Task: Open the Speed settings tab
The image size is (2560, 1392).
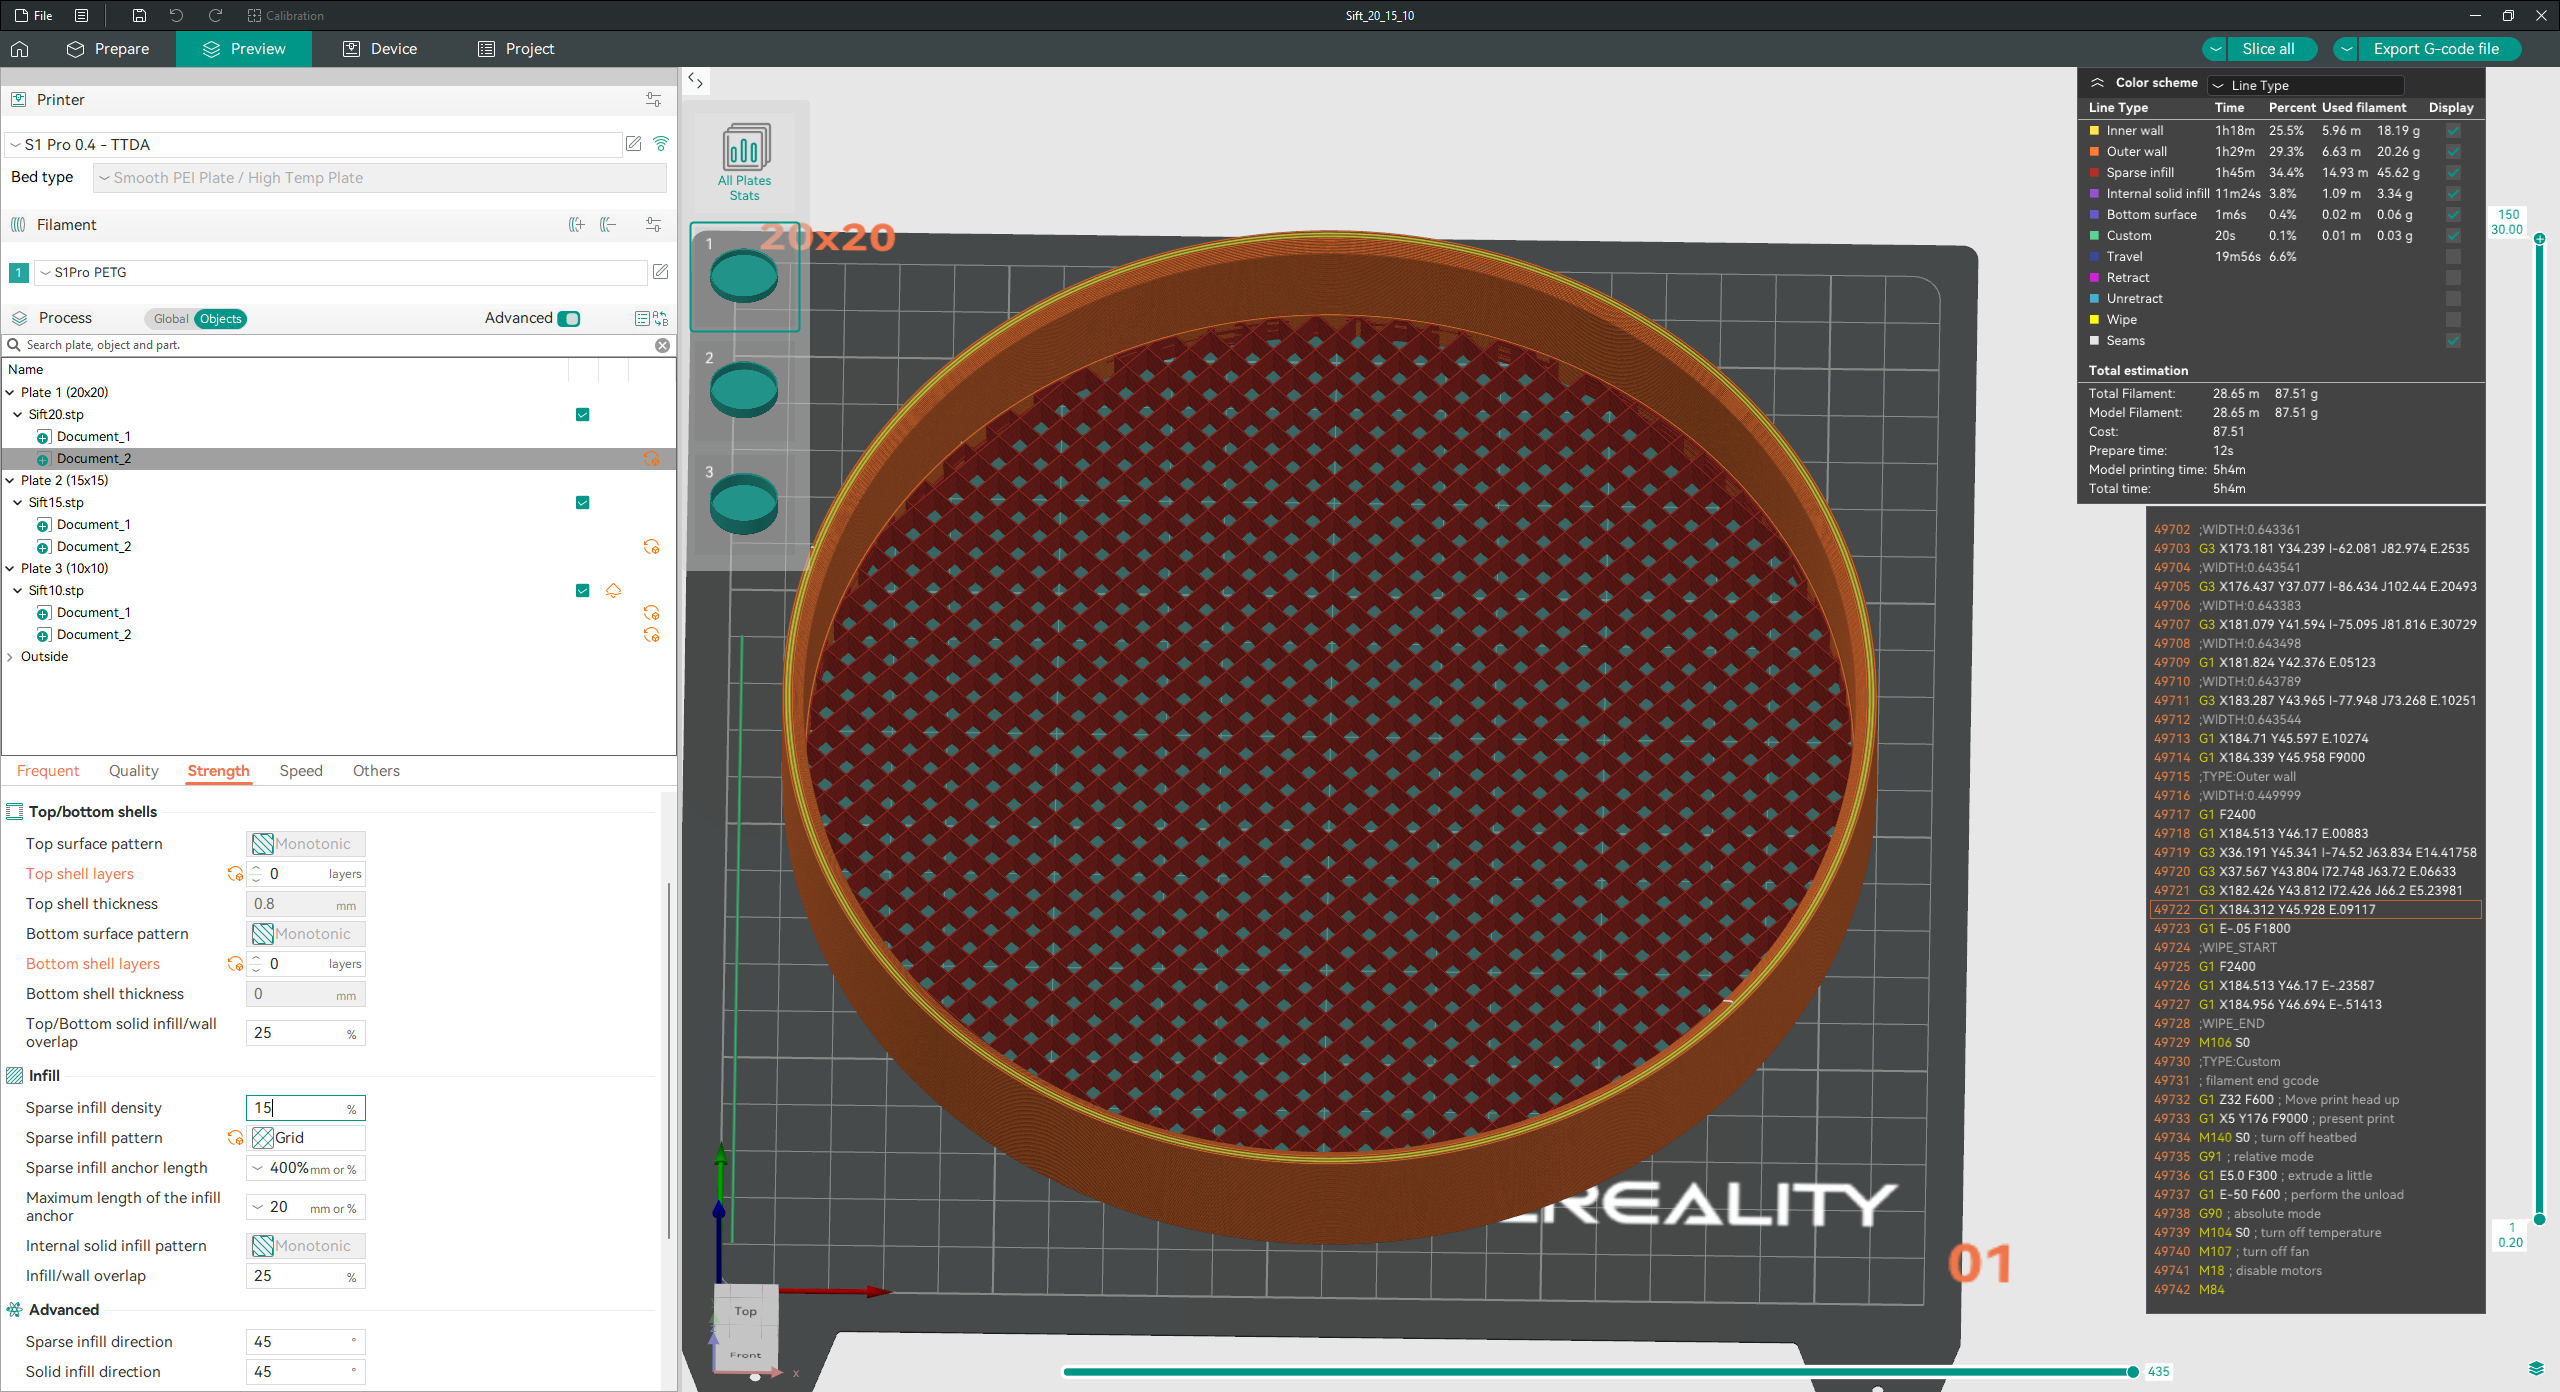Action: pos(301,771)
